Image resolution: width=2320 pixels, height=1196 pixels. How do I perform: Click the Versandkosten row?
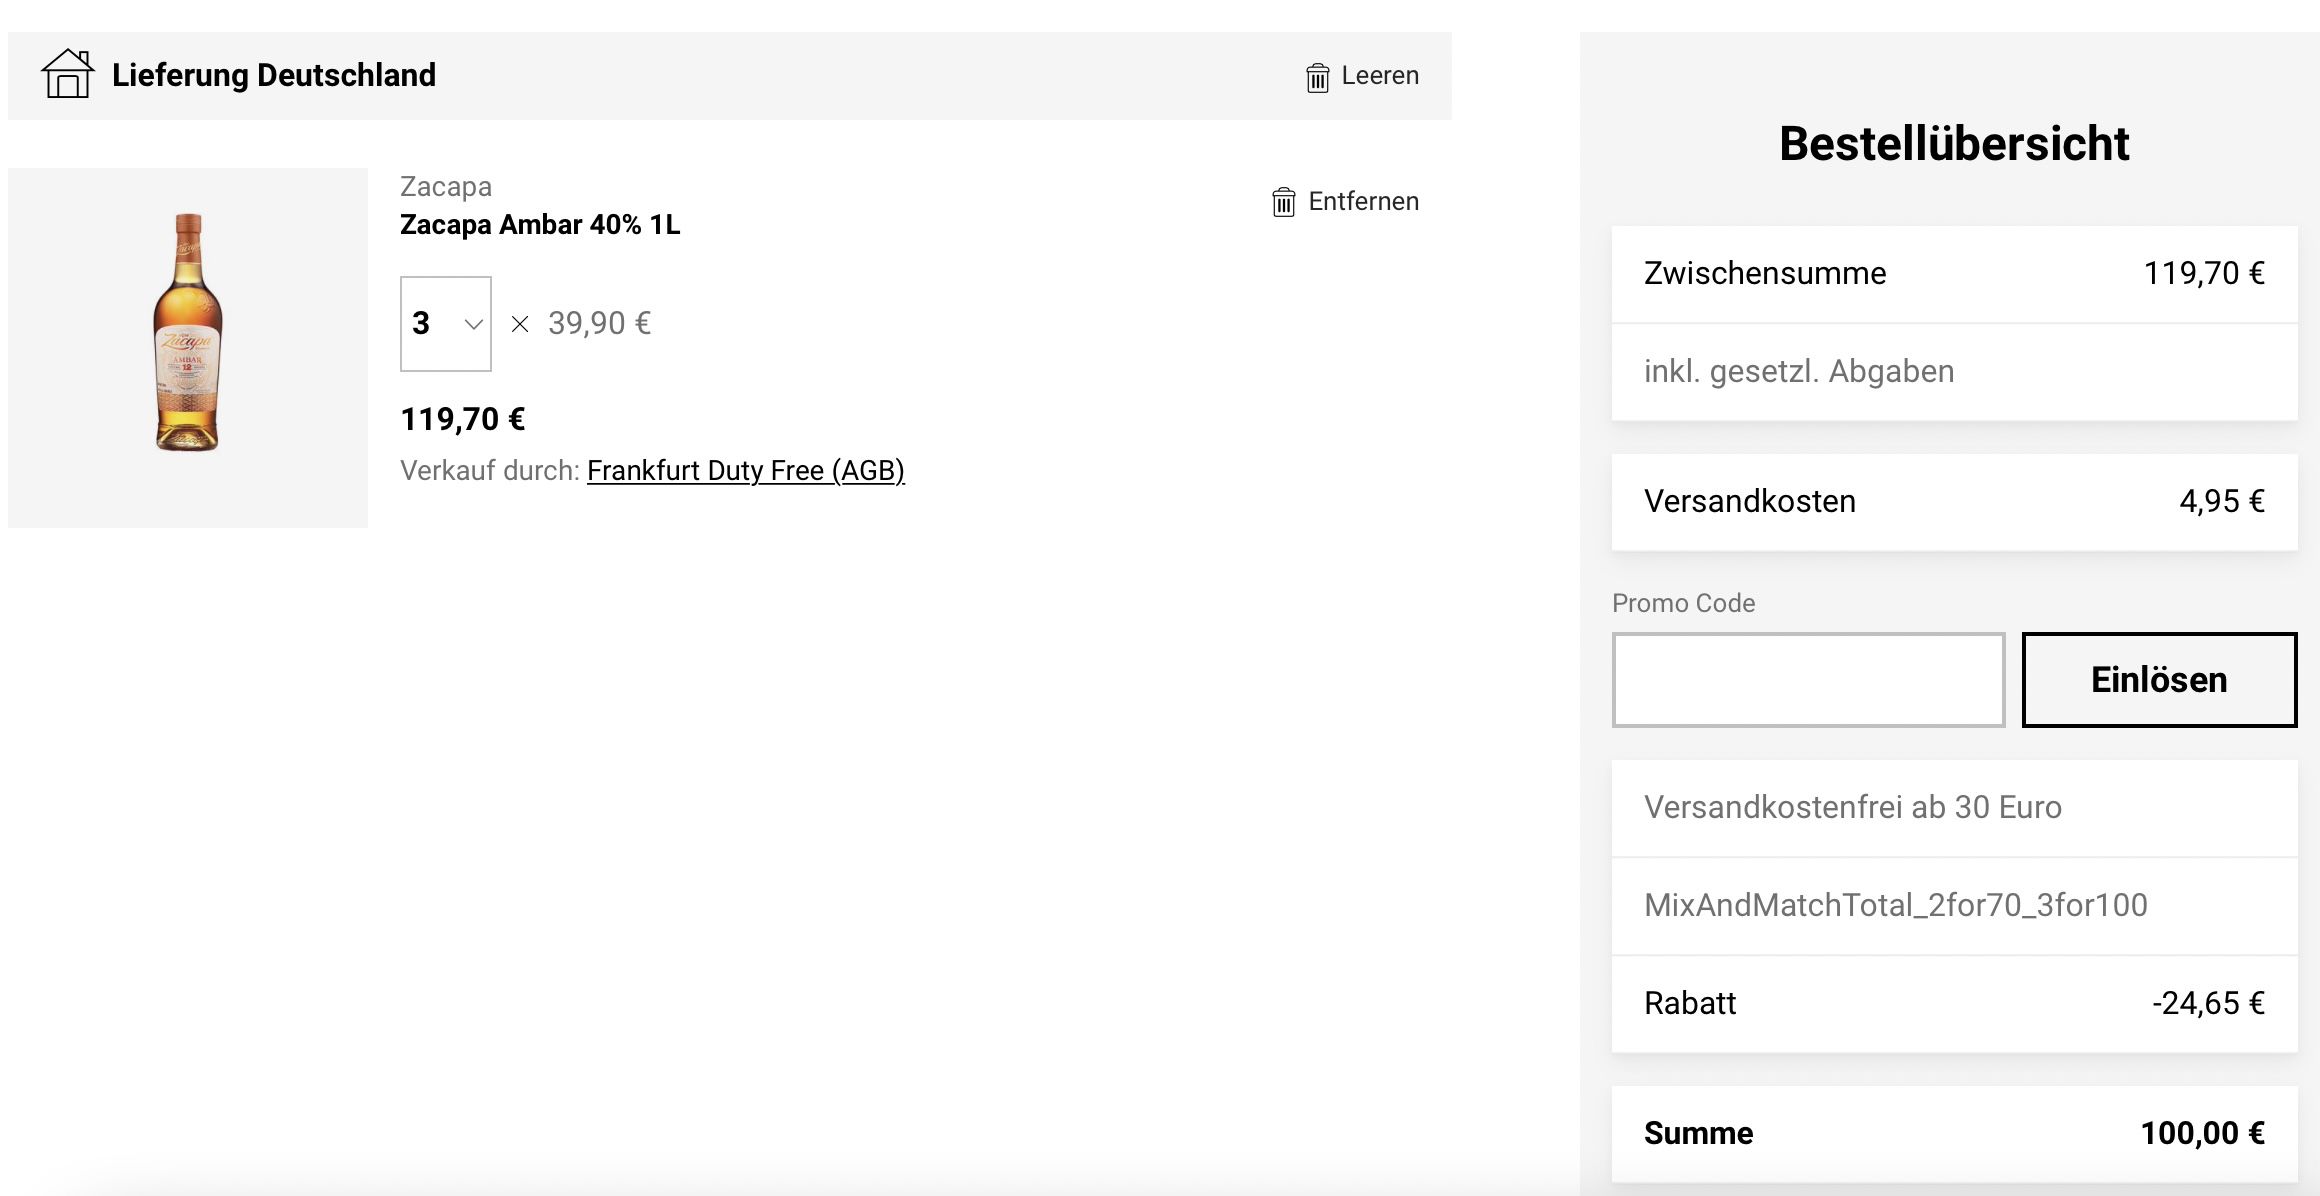1954,502
